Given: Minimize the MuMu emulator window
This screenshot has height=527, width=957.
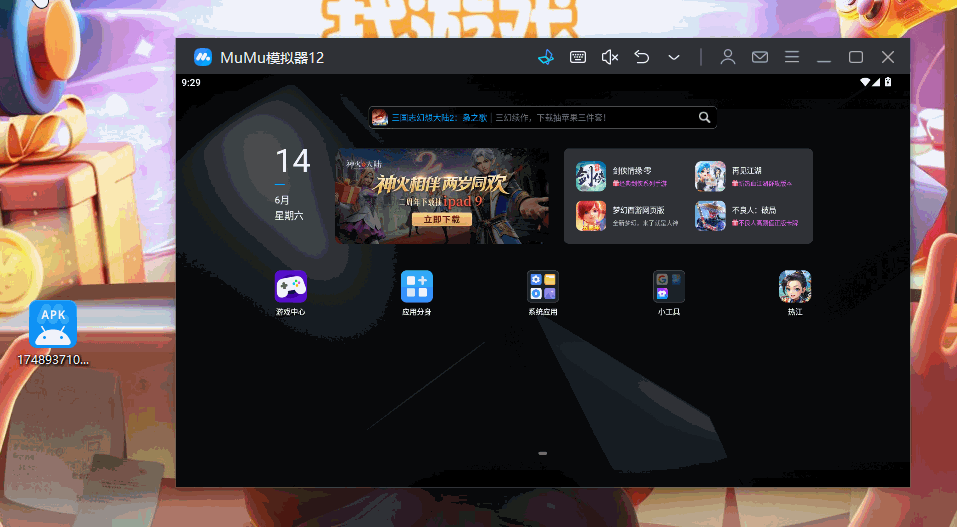Looking at the screenshot, I should (x=824, y=61).
